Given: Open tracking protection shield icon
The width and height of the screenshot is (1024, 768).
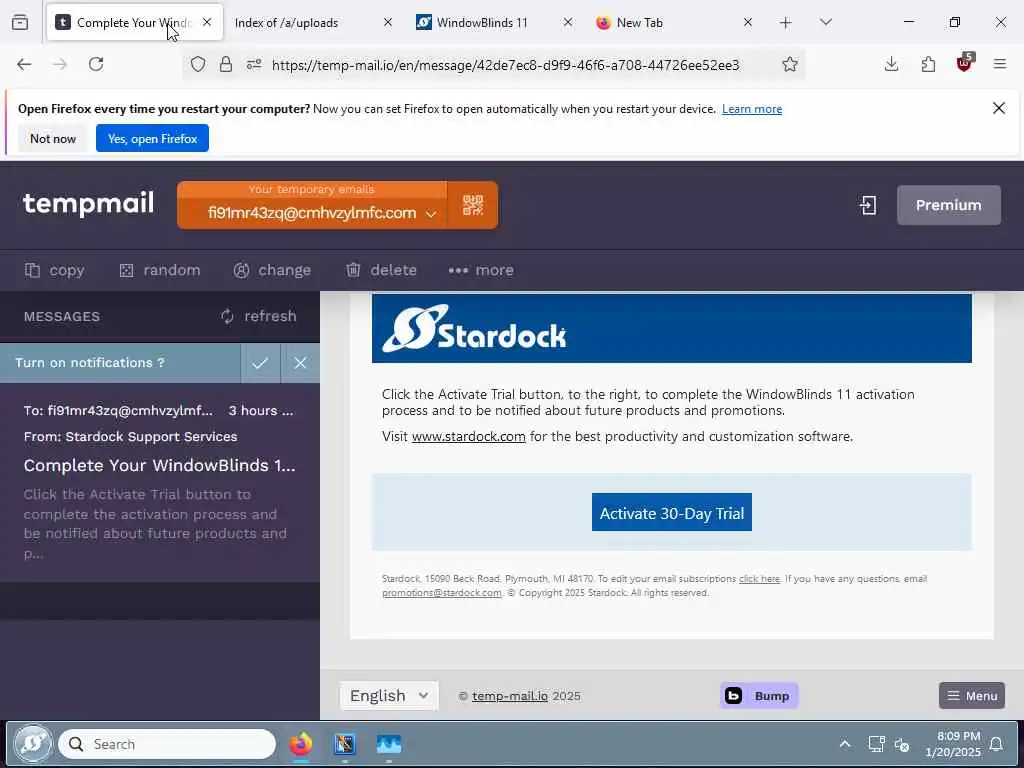Looking at the screenshot, I should [x=198, y=64].
